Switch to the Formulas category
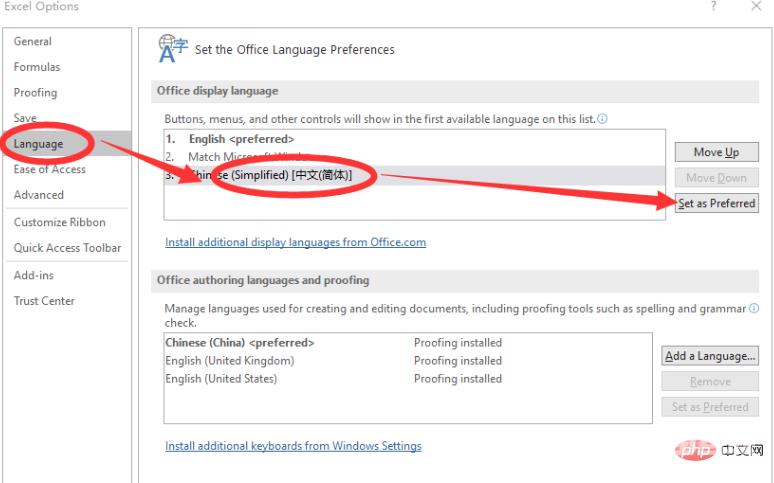Viewport: 774px width, 483px height. click(x=37, y=67)
